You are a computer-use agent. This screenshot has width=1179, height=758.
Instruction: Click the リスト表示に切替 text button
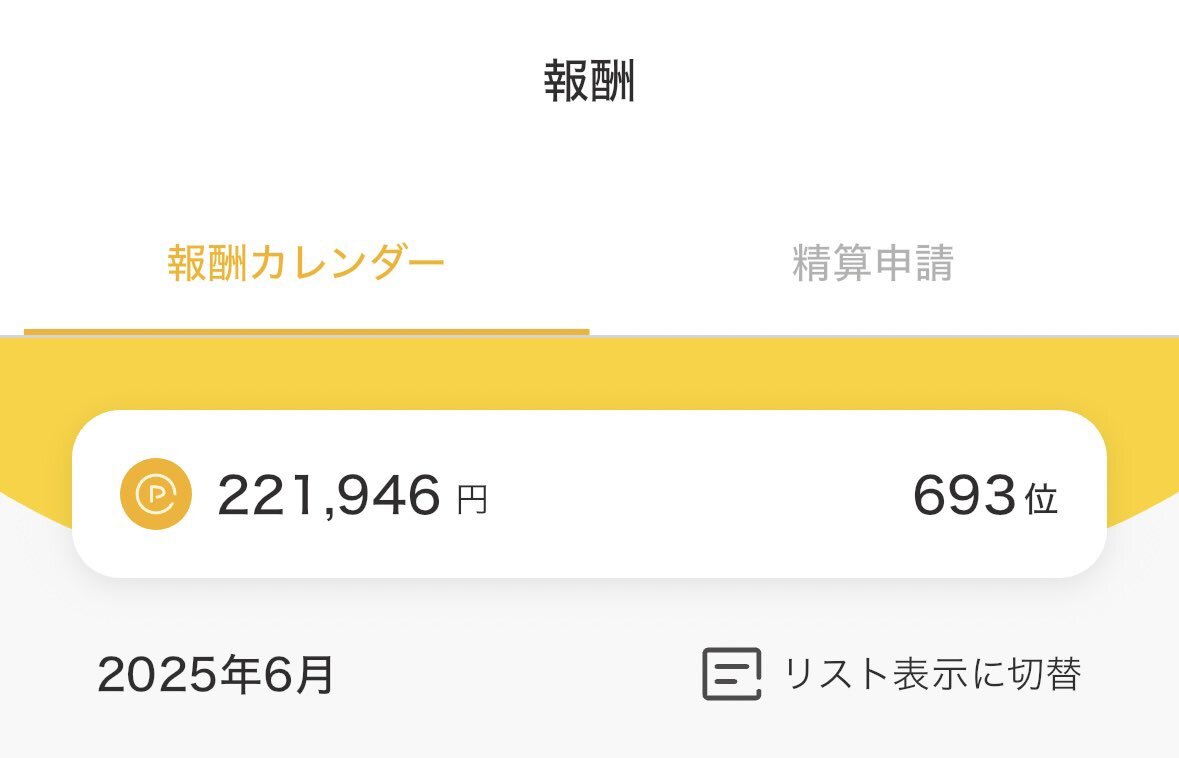(x=933, y=674)
